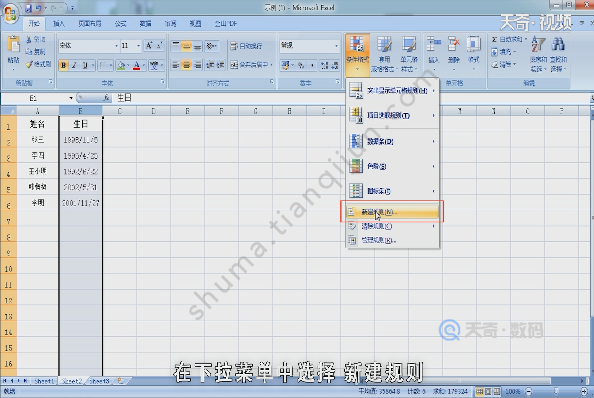Switch to the Page Layout ribbon tab
This screenshot has height=398, width=594.
(90, 23)
